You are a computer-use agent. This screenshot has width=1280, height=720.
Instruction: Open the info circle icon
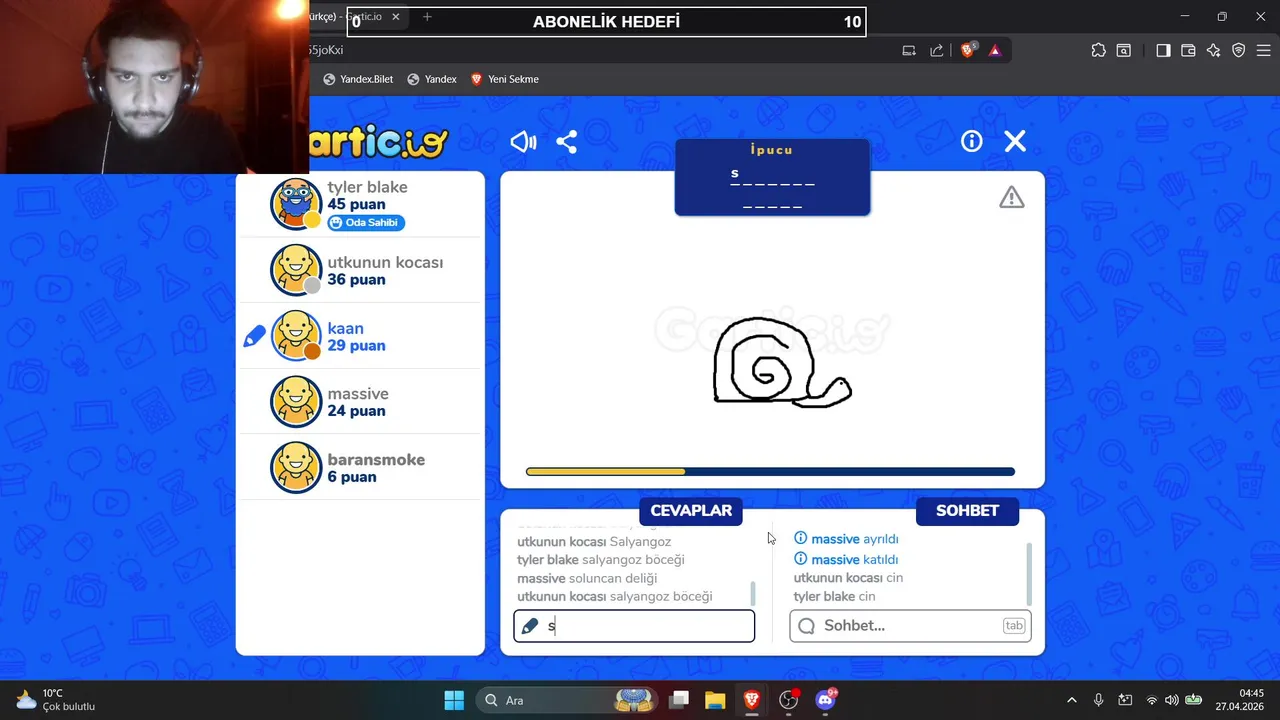point(972,141)
